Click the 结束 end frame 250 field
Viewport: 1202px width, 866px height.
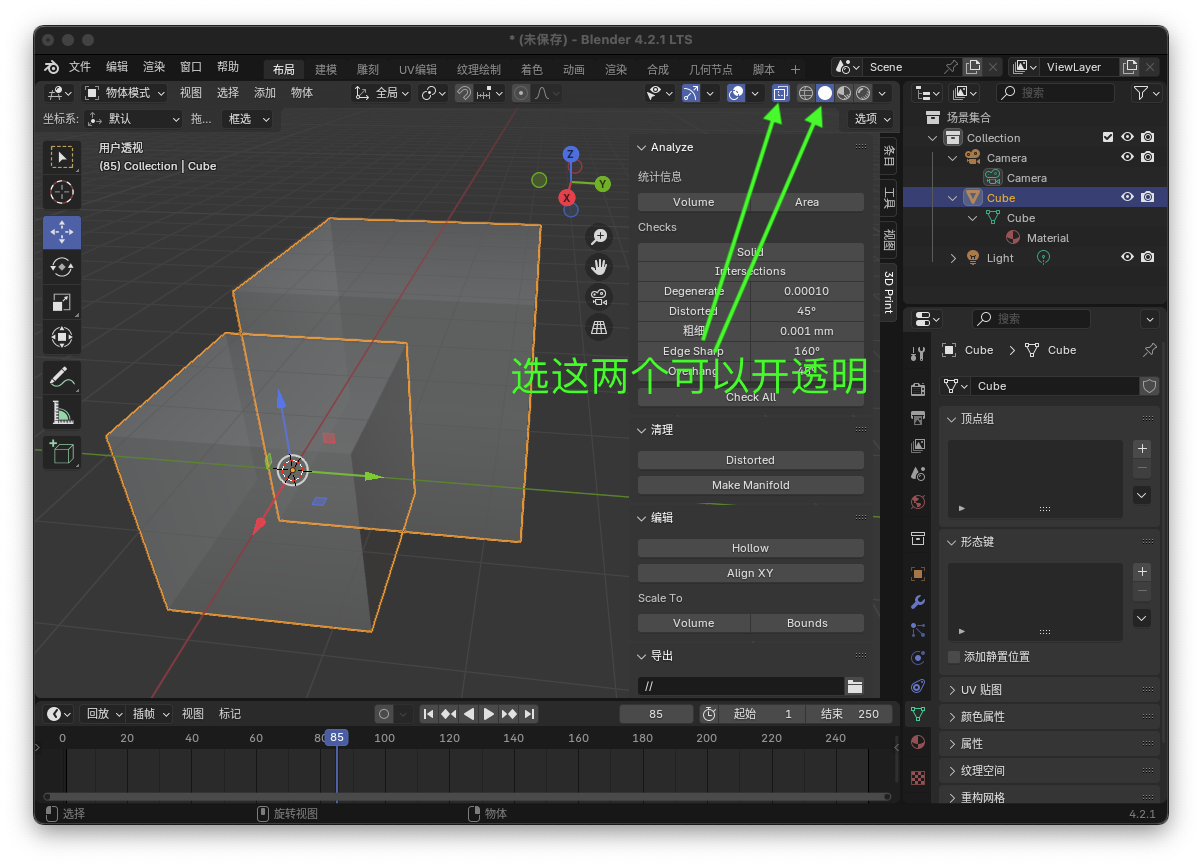(850, 714)
